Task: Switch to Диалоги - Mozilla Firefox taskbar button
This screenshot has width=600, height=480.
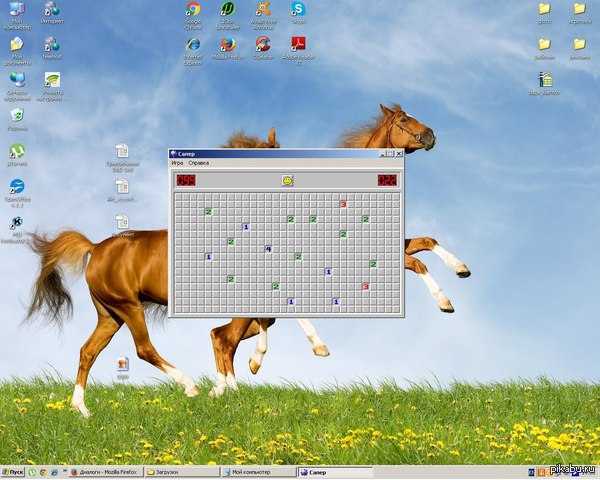Action: (104, 471)
